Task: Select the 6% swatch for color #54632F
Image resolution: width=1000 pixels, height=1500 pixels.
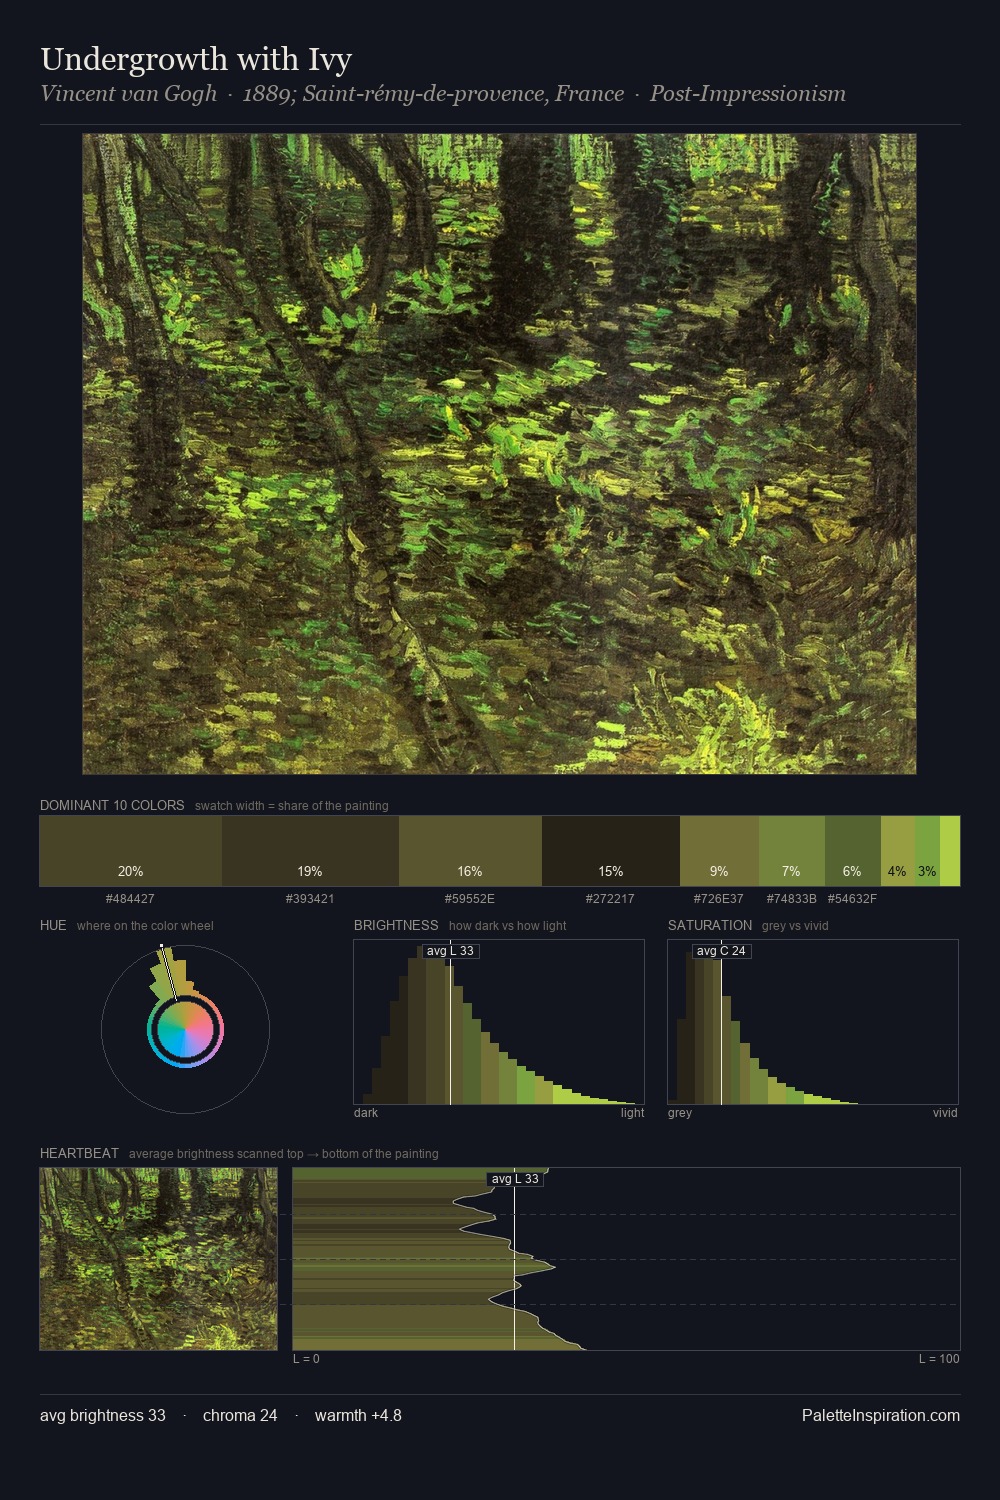Action: (853, 851)
